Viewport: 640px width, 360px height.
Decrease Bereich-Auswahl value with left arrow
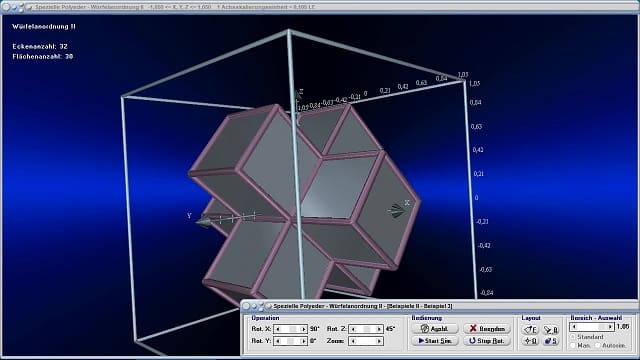tap(574, 327)
